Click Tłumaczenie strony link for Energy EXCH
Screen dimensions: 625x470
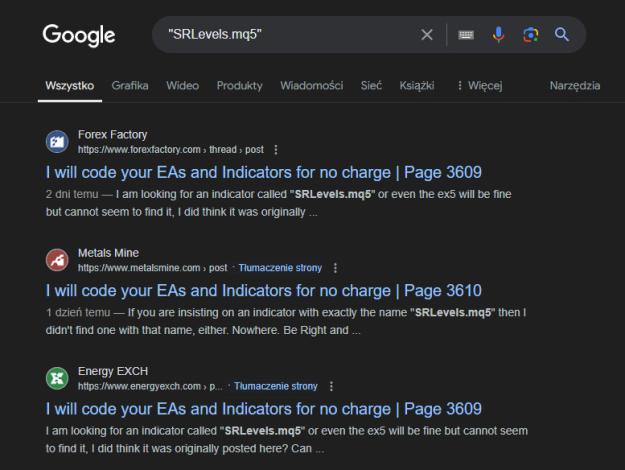tap(276, 386)
